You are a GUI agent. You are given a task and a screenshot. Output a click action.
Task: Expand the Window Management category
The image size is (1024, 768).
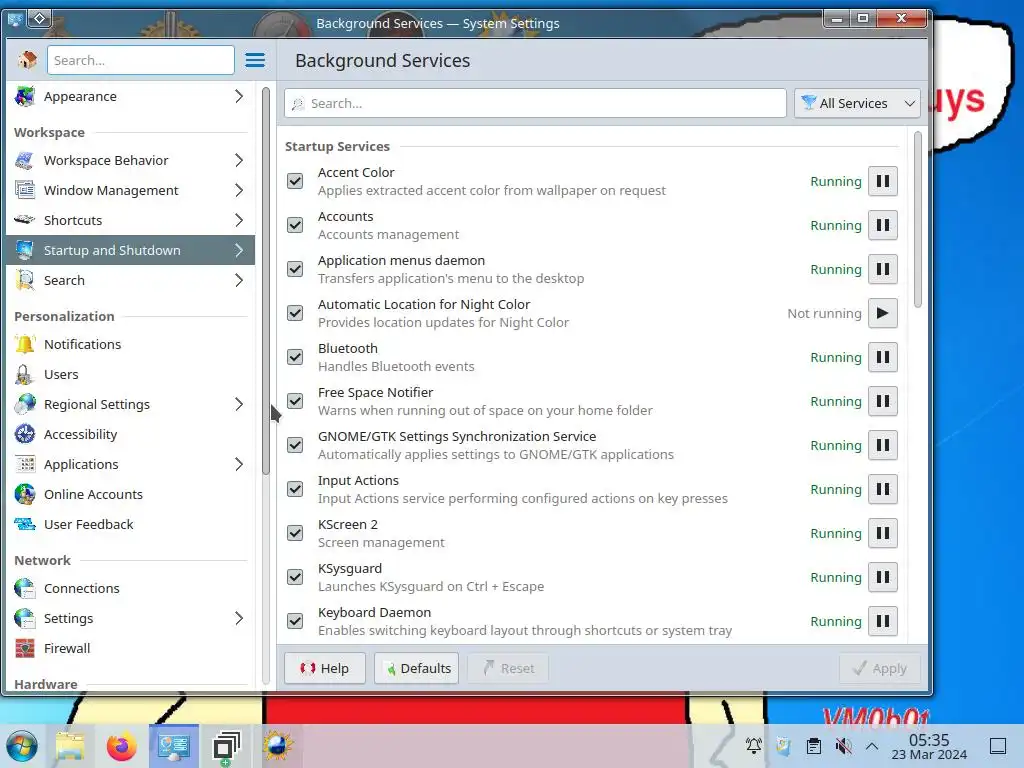point(238,191)
